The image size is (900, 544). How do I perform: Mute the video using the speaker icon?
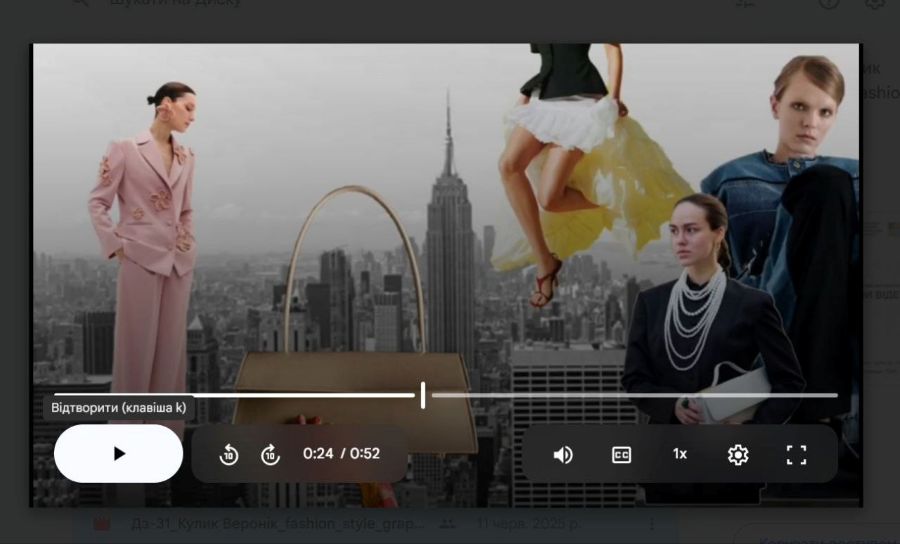562,454
